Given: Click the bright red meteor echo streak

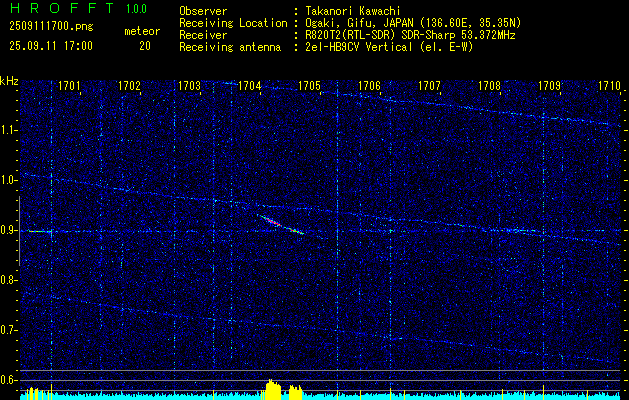Looking at the screenshot, I should tap(281, 225).
